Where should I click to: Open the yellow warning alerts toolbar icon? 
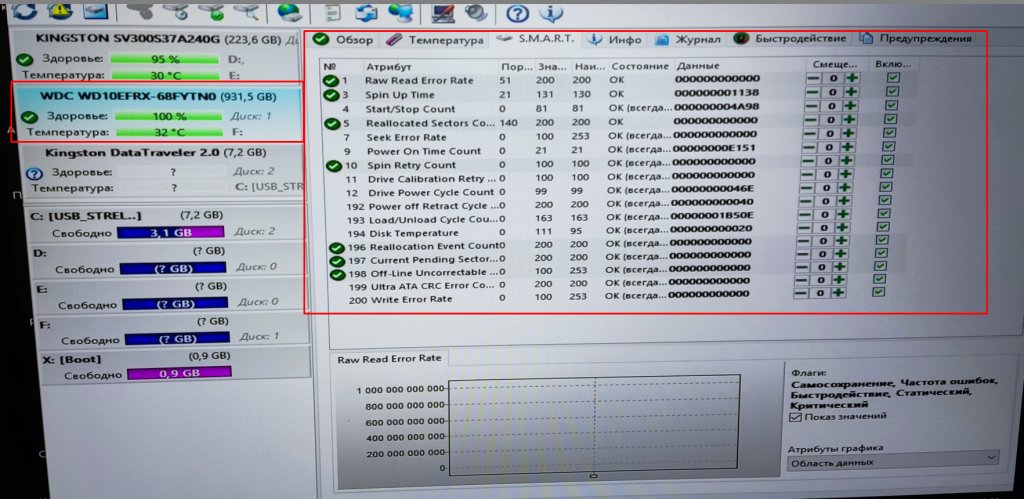[x=60, y=11]
